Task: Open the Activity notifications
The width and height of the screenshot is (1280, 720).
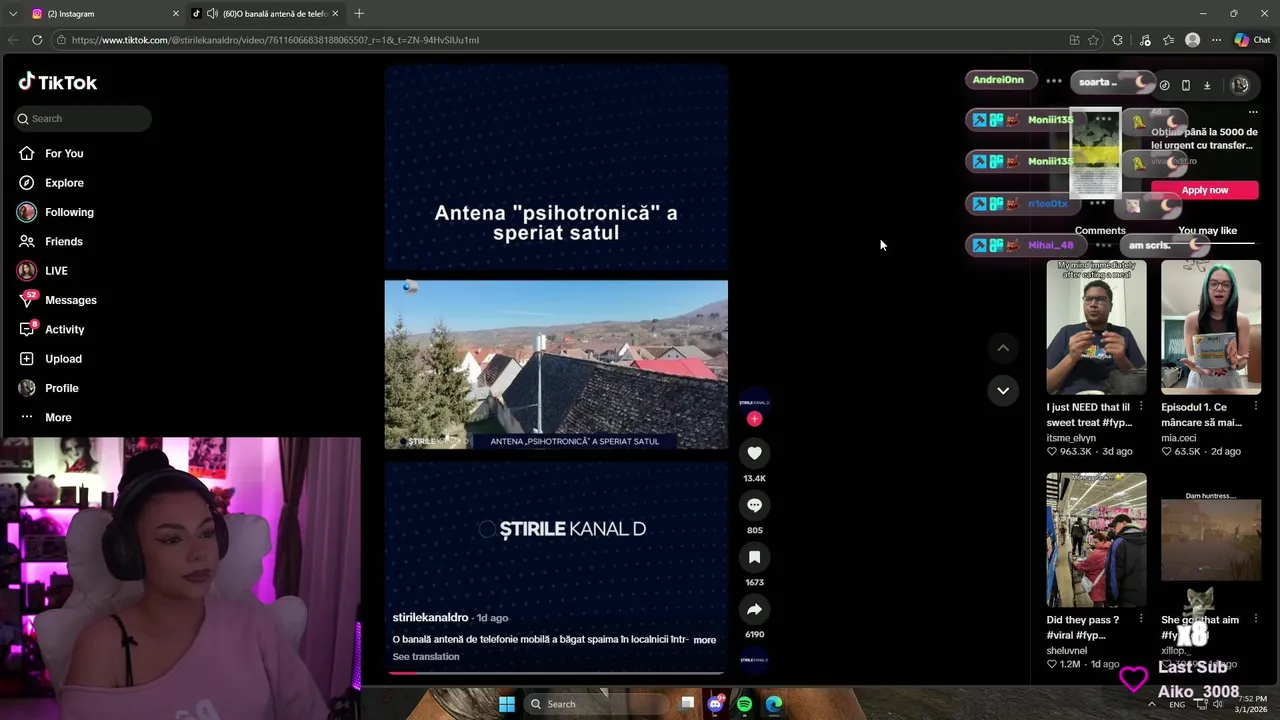Action: 64,329
